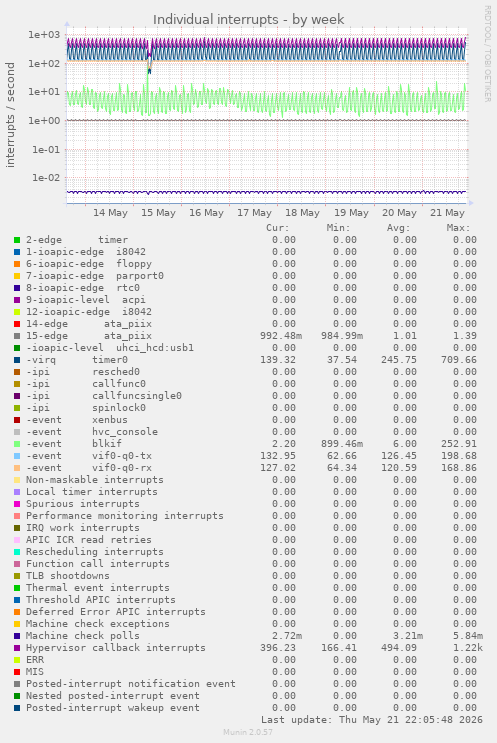This screenshot has width=497, height=743.
Task: Click the blkif legend color swatch
Action: coord(17,444)
